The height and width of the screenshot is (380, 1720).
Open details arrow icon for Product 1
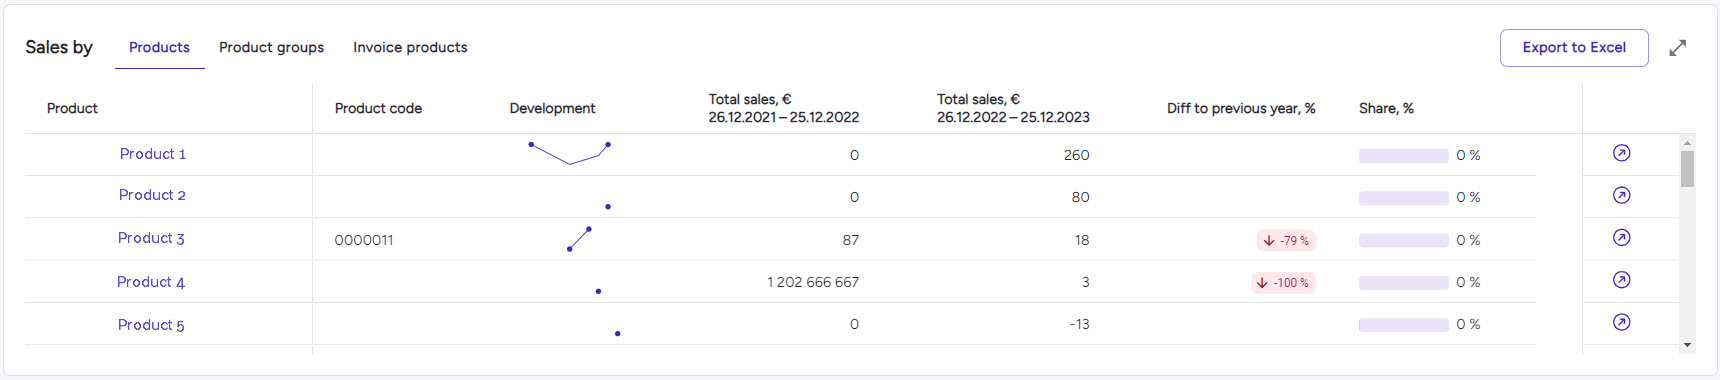[1622, 153]
